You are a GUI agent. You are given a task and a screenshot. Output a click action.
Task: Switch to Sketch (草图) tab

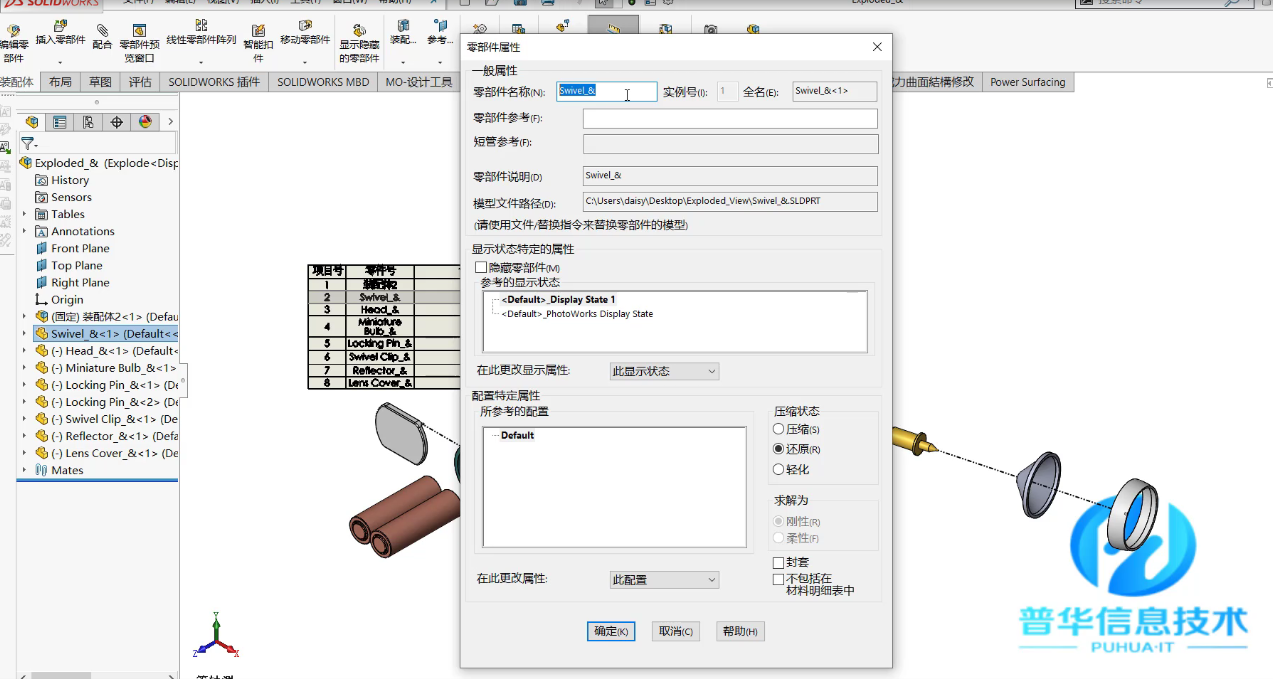(100, 82)
